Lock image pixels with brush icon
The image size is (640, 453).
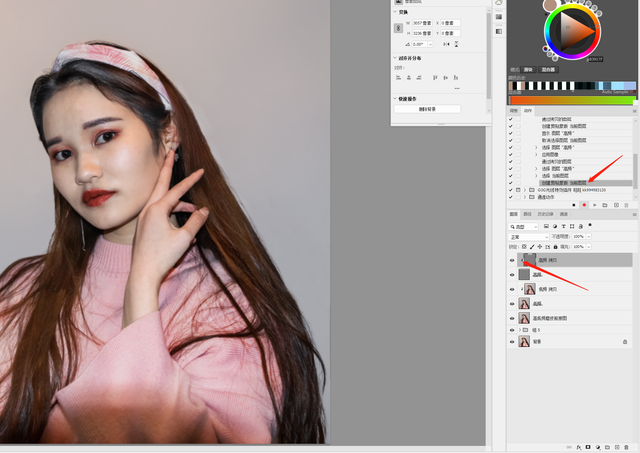[532, 246]
